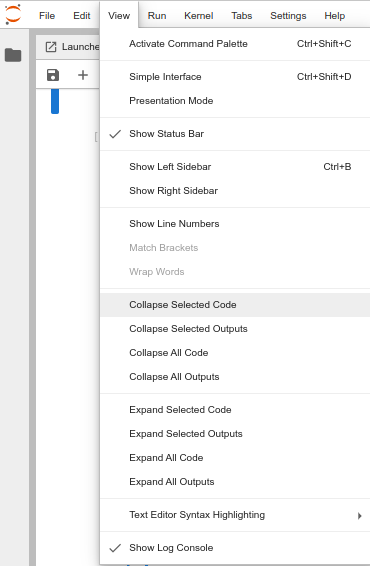
Task: Open the Kernel menu
Action: click(199, 16)
